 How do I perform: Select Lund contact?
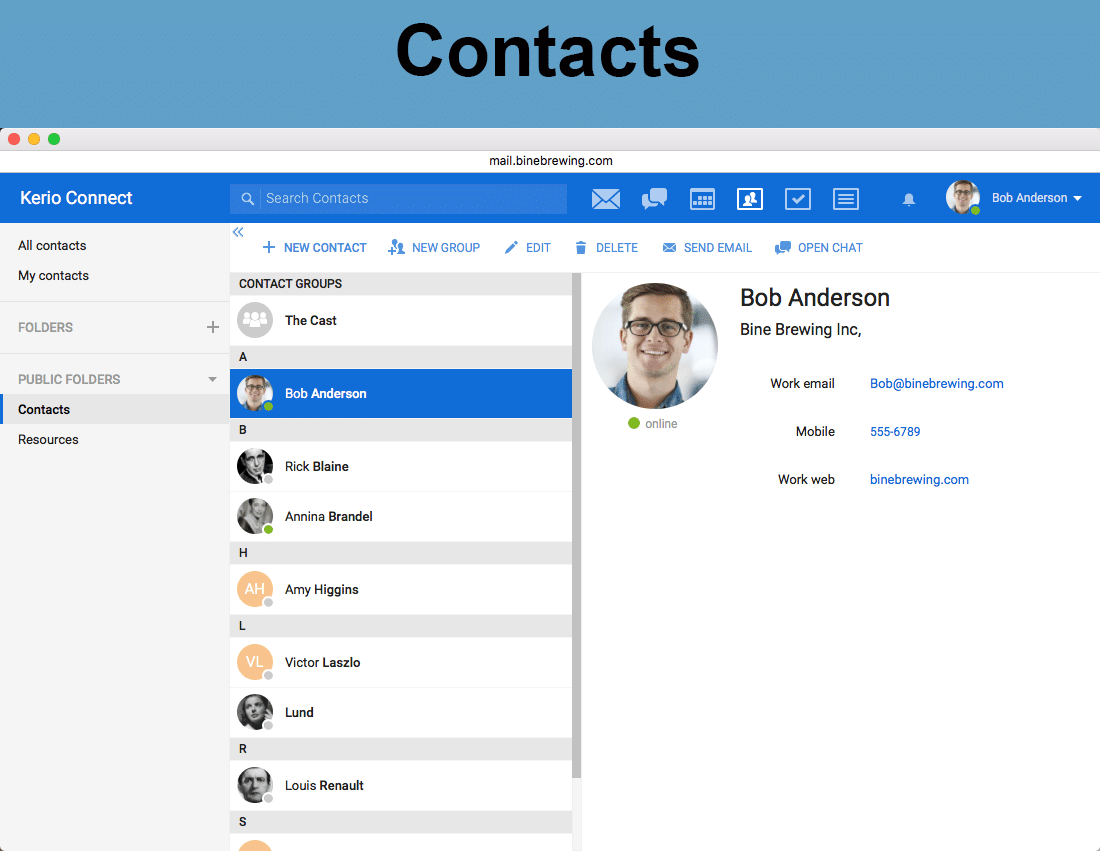[x=401, y=712]
